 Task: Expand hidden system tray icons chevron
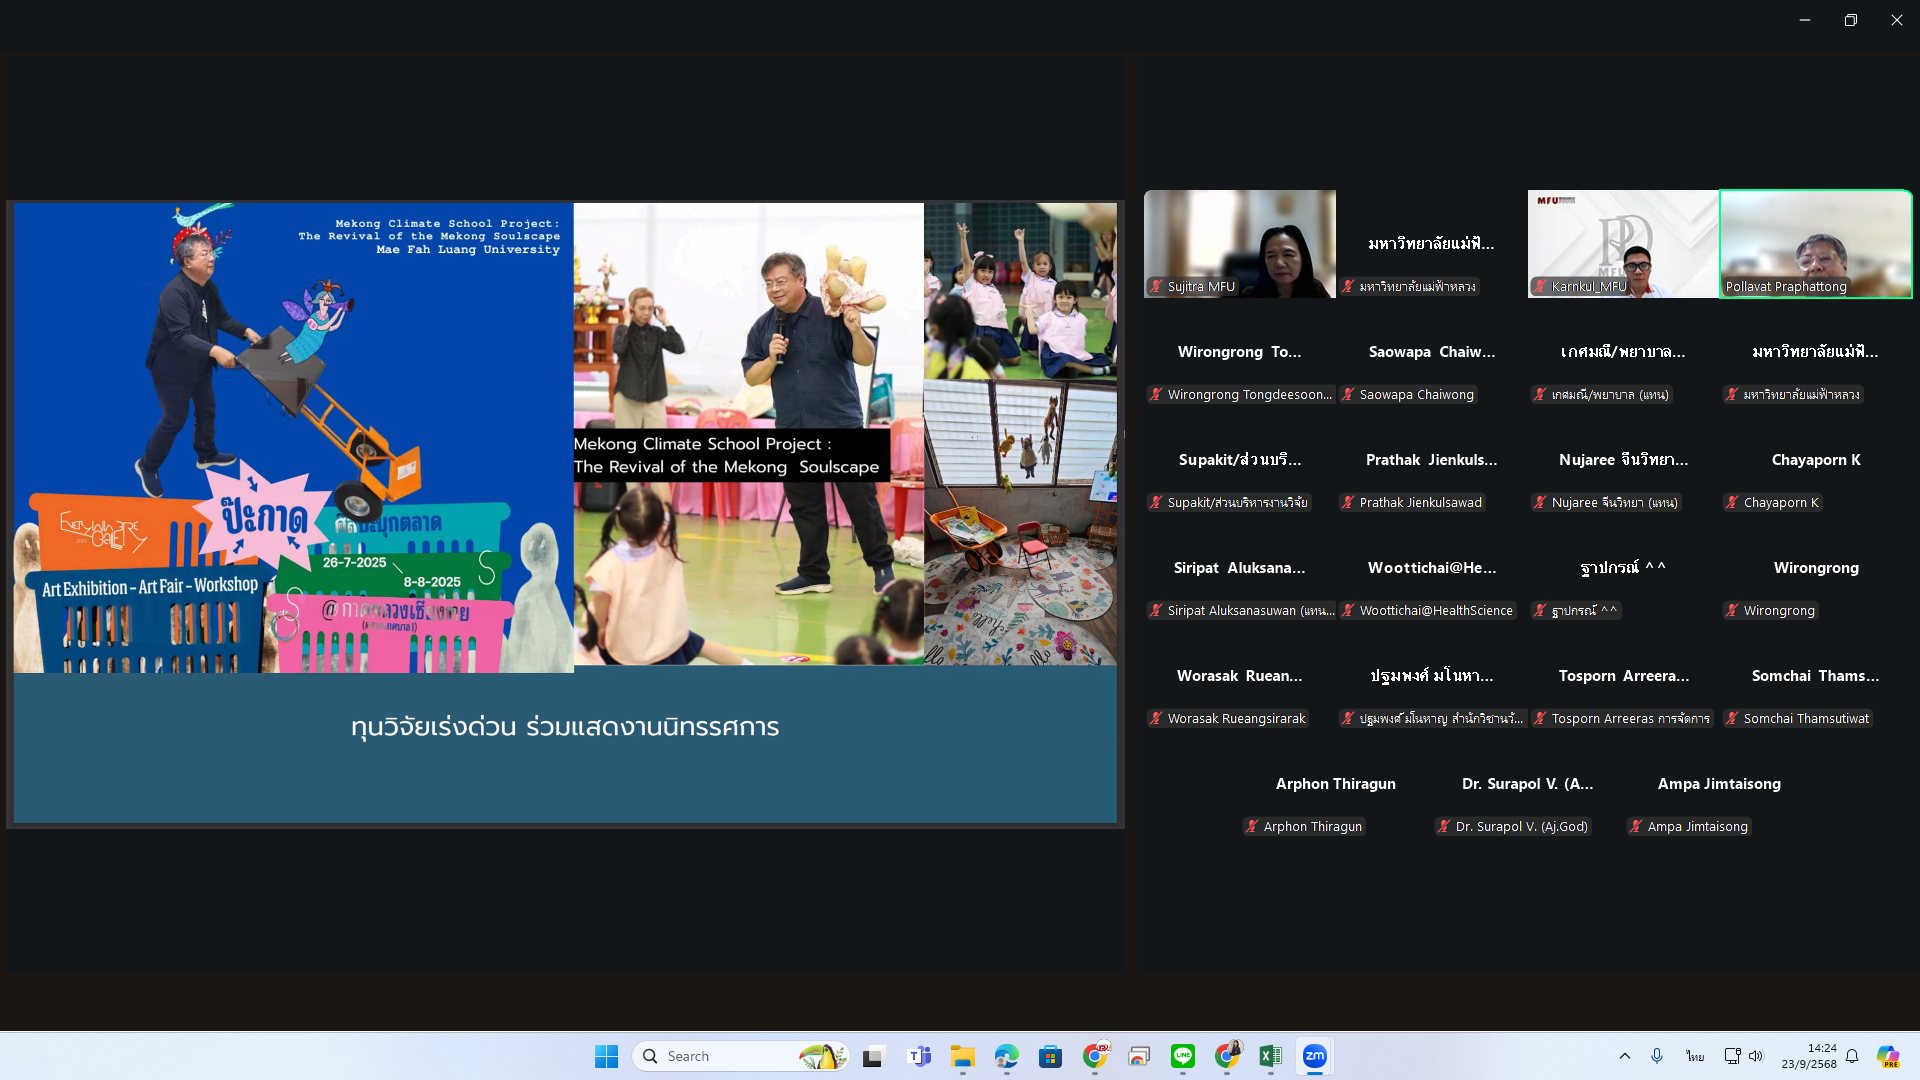[1625, 1056]
